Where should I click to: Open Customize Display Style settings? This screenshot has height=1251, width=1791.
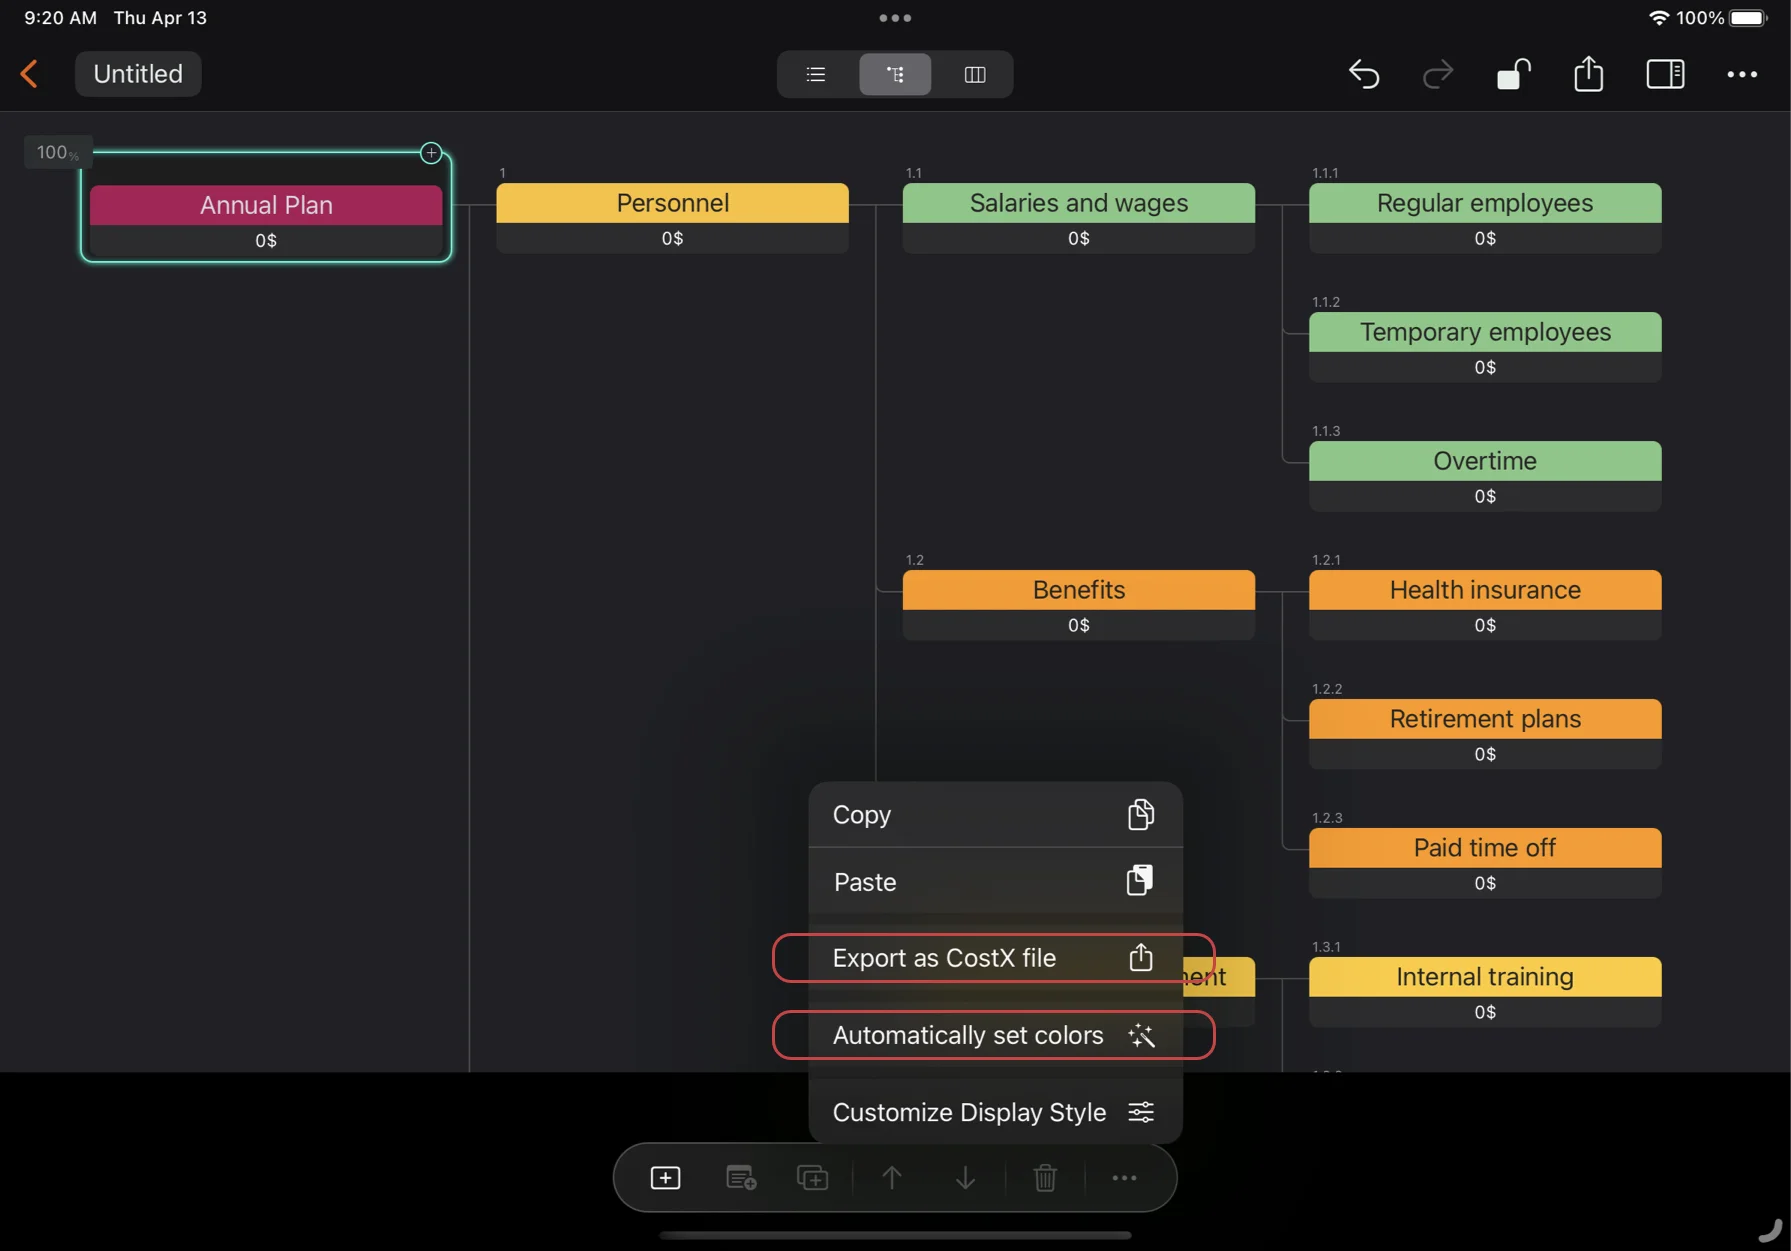point(994,1112)
